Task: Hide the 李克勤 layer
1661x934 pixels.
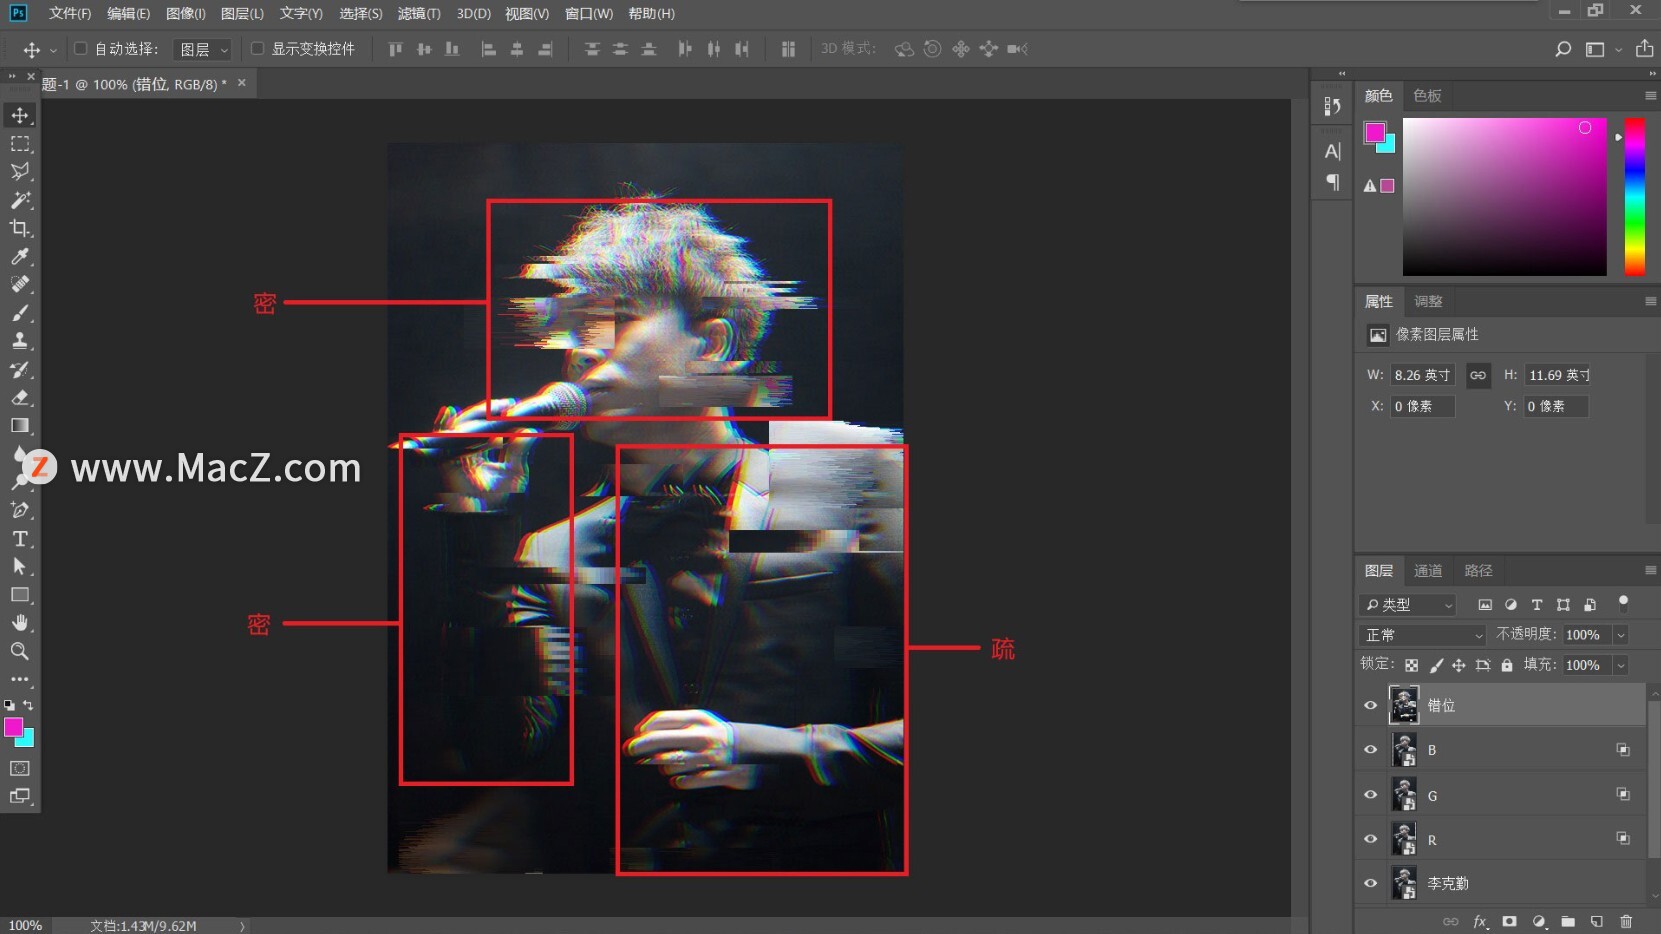Action: click(1371, 883)
